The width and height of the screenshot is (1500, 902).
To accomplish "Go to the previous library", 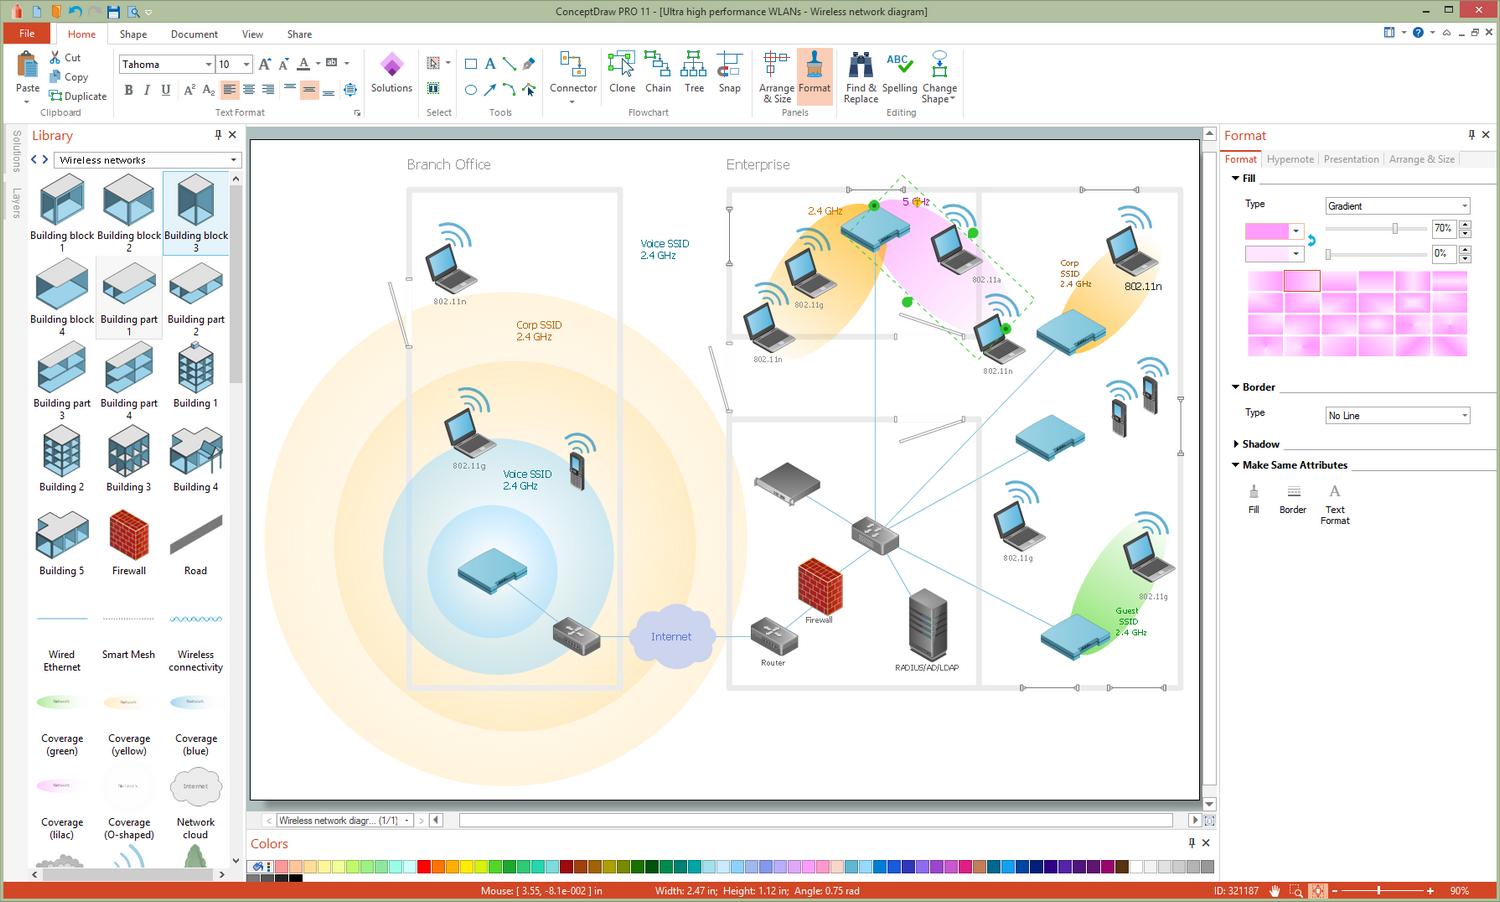I will pyautogui.click(x=34, y=160).
